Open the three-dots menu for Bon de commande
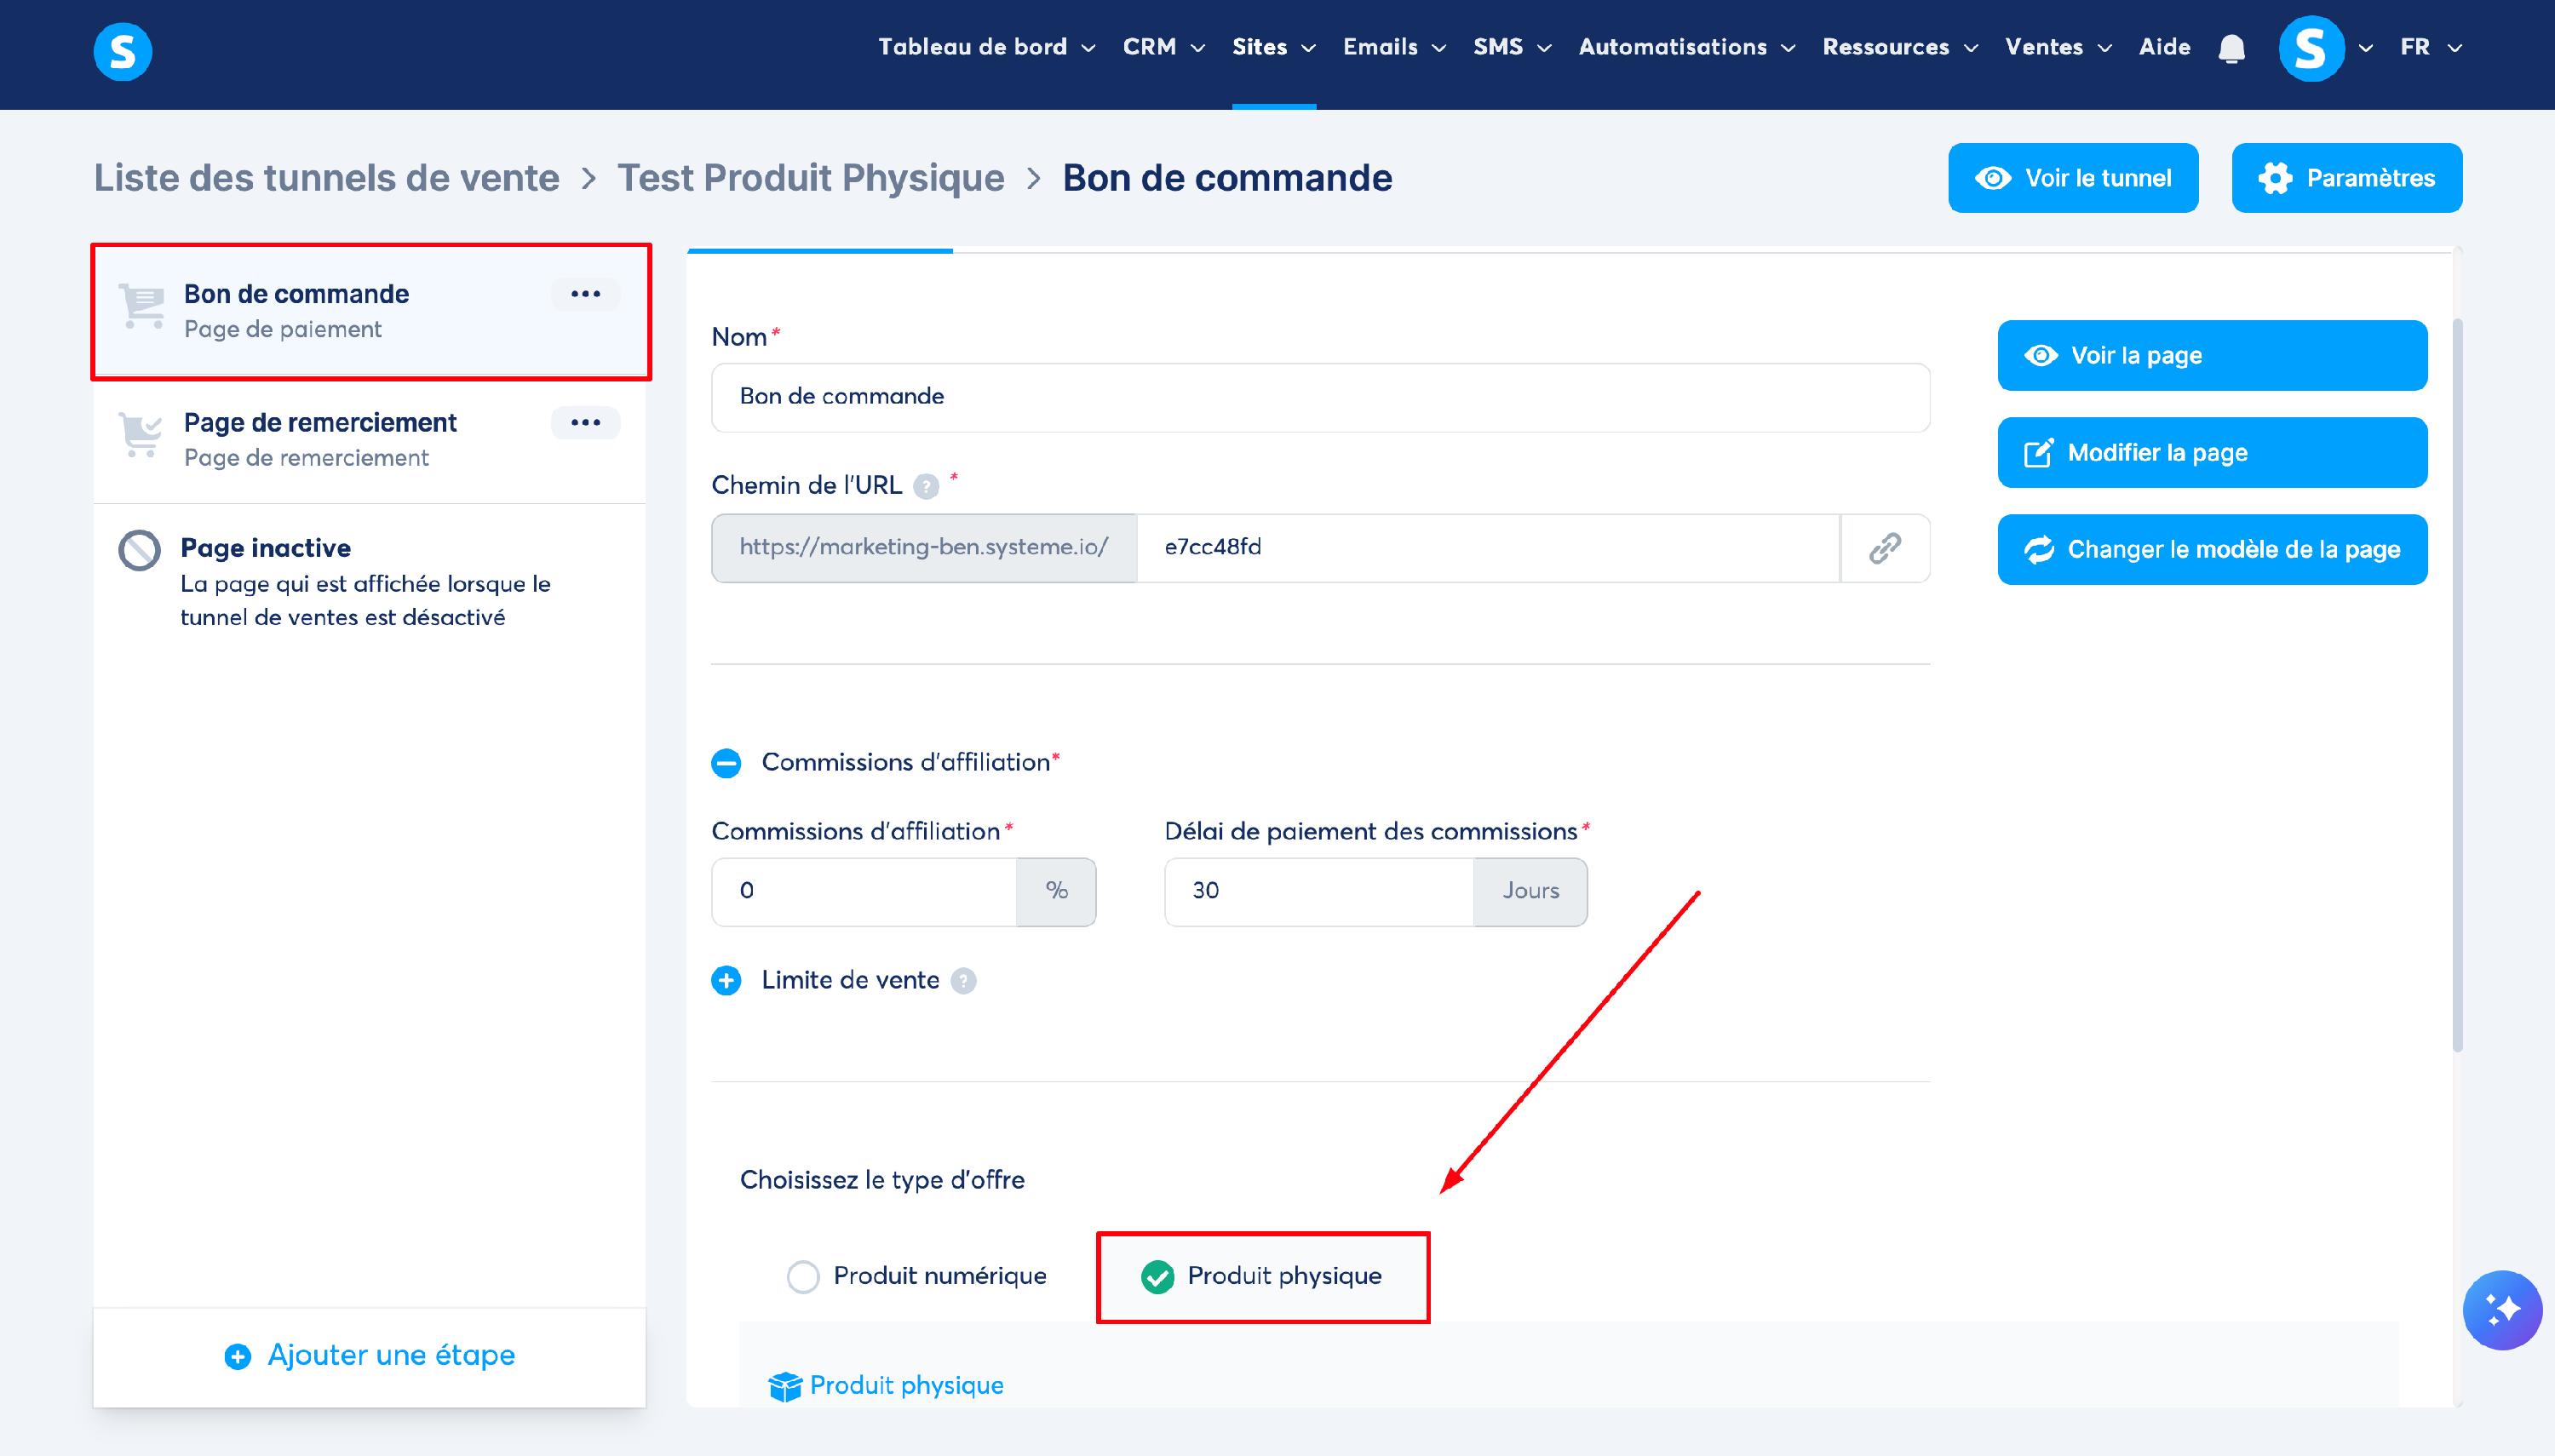Viewport: 2555px width, 1456px height. [585, 294]
